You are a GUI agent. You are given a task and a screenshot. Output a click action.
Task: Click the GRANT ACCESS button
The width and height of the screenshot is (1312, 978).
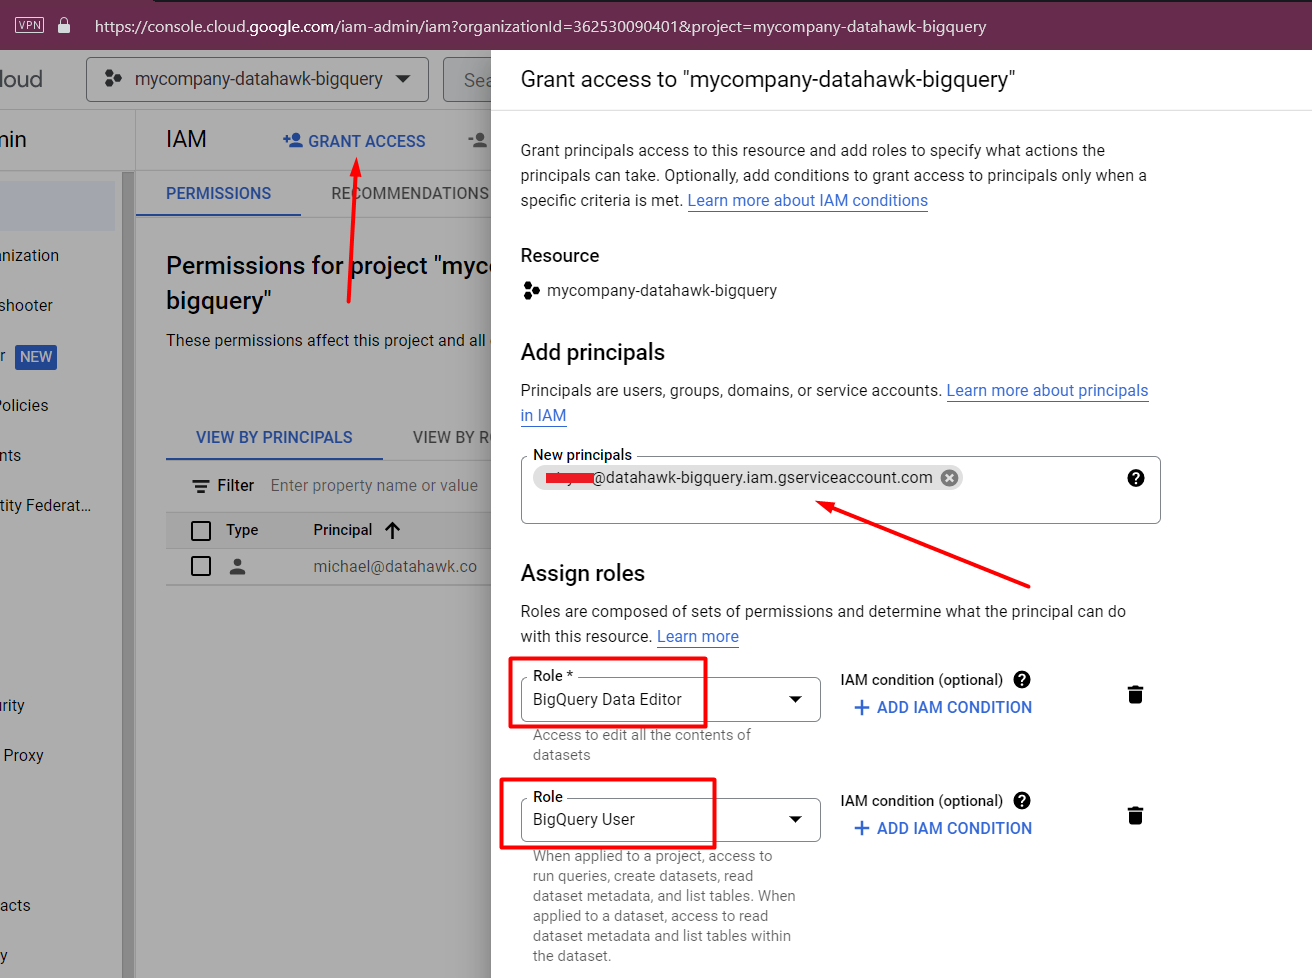(355, 141)
